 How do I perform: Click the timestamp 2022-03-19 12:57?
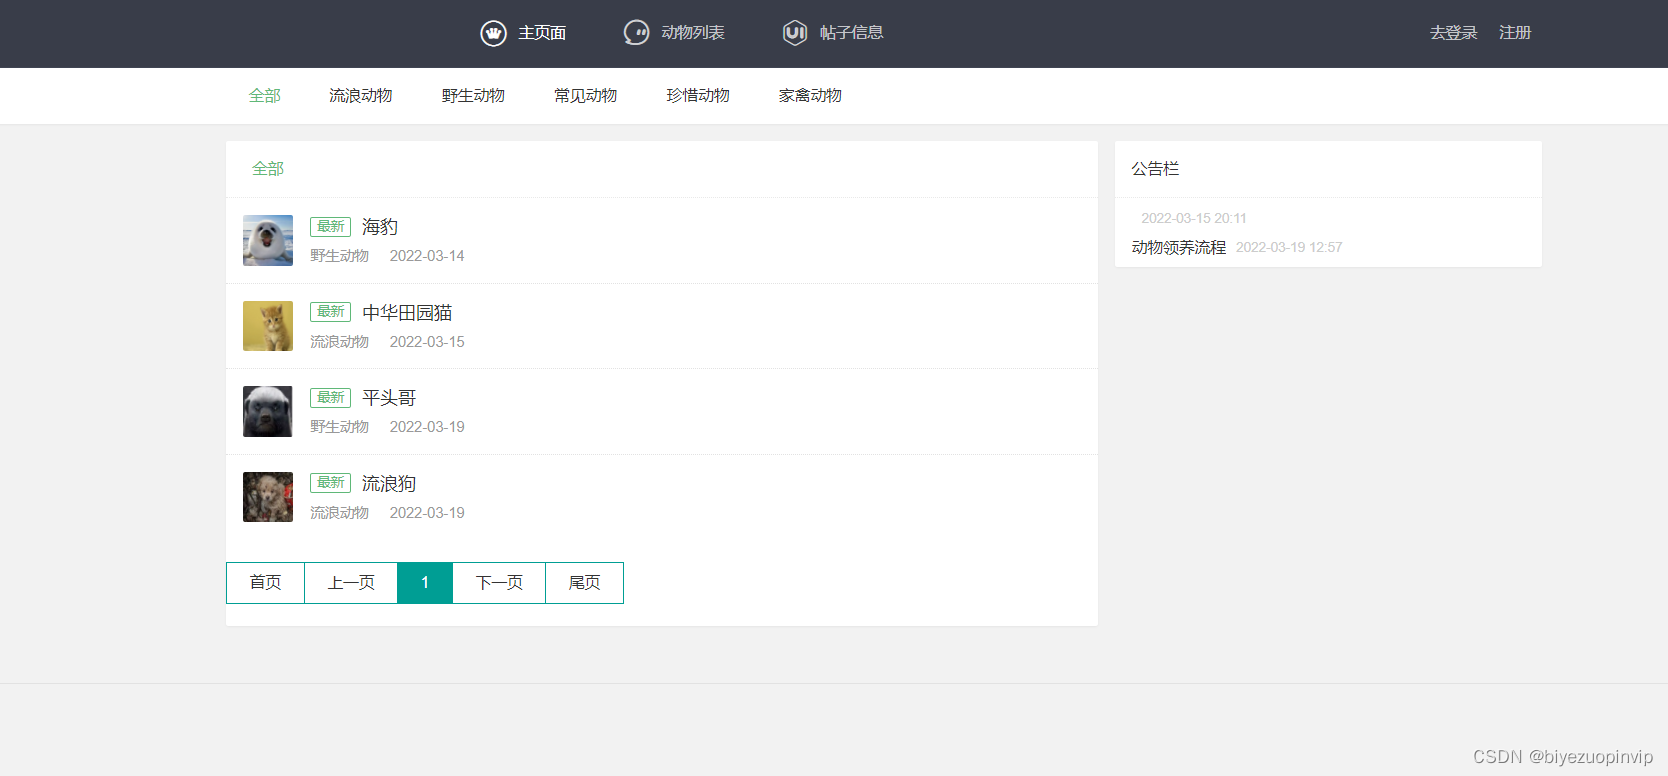click(x=1289, y=247)
